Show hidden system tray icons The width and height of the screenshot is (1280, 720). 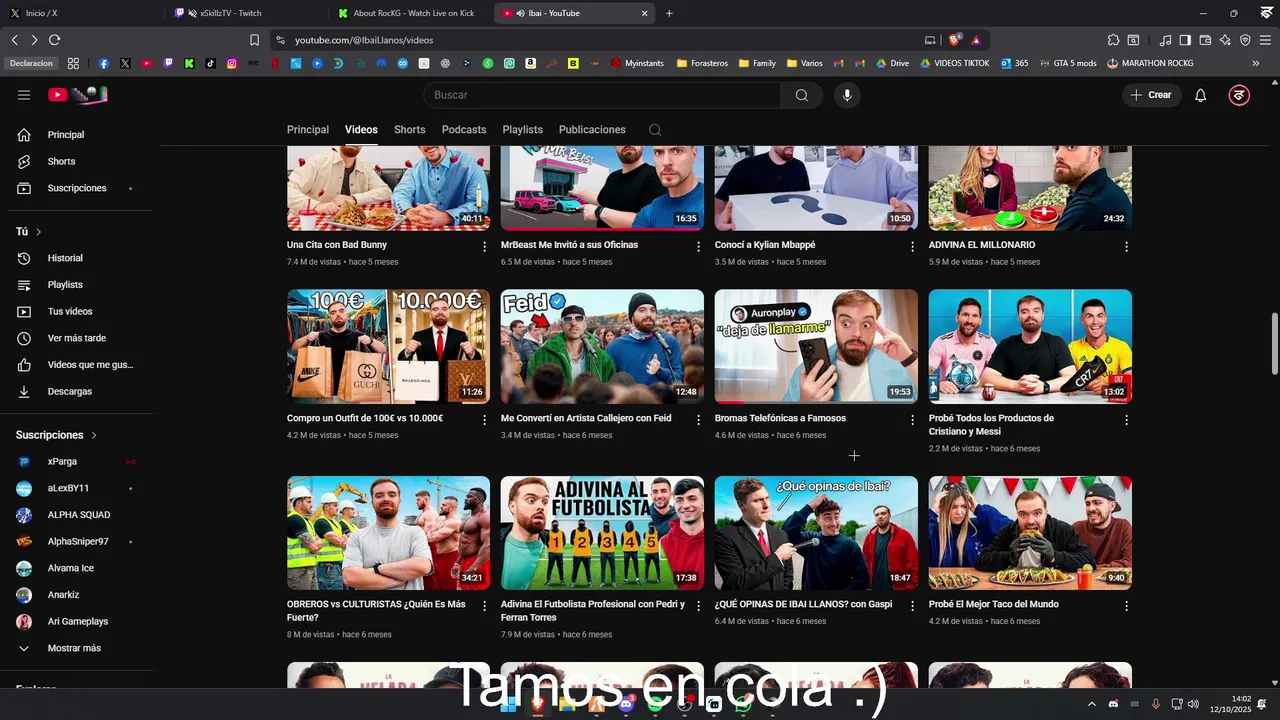[1093, 704]
